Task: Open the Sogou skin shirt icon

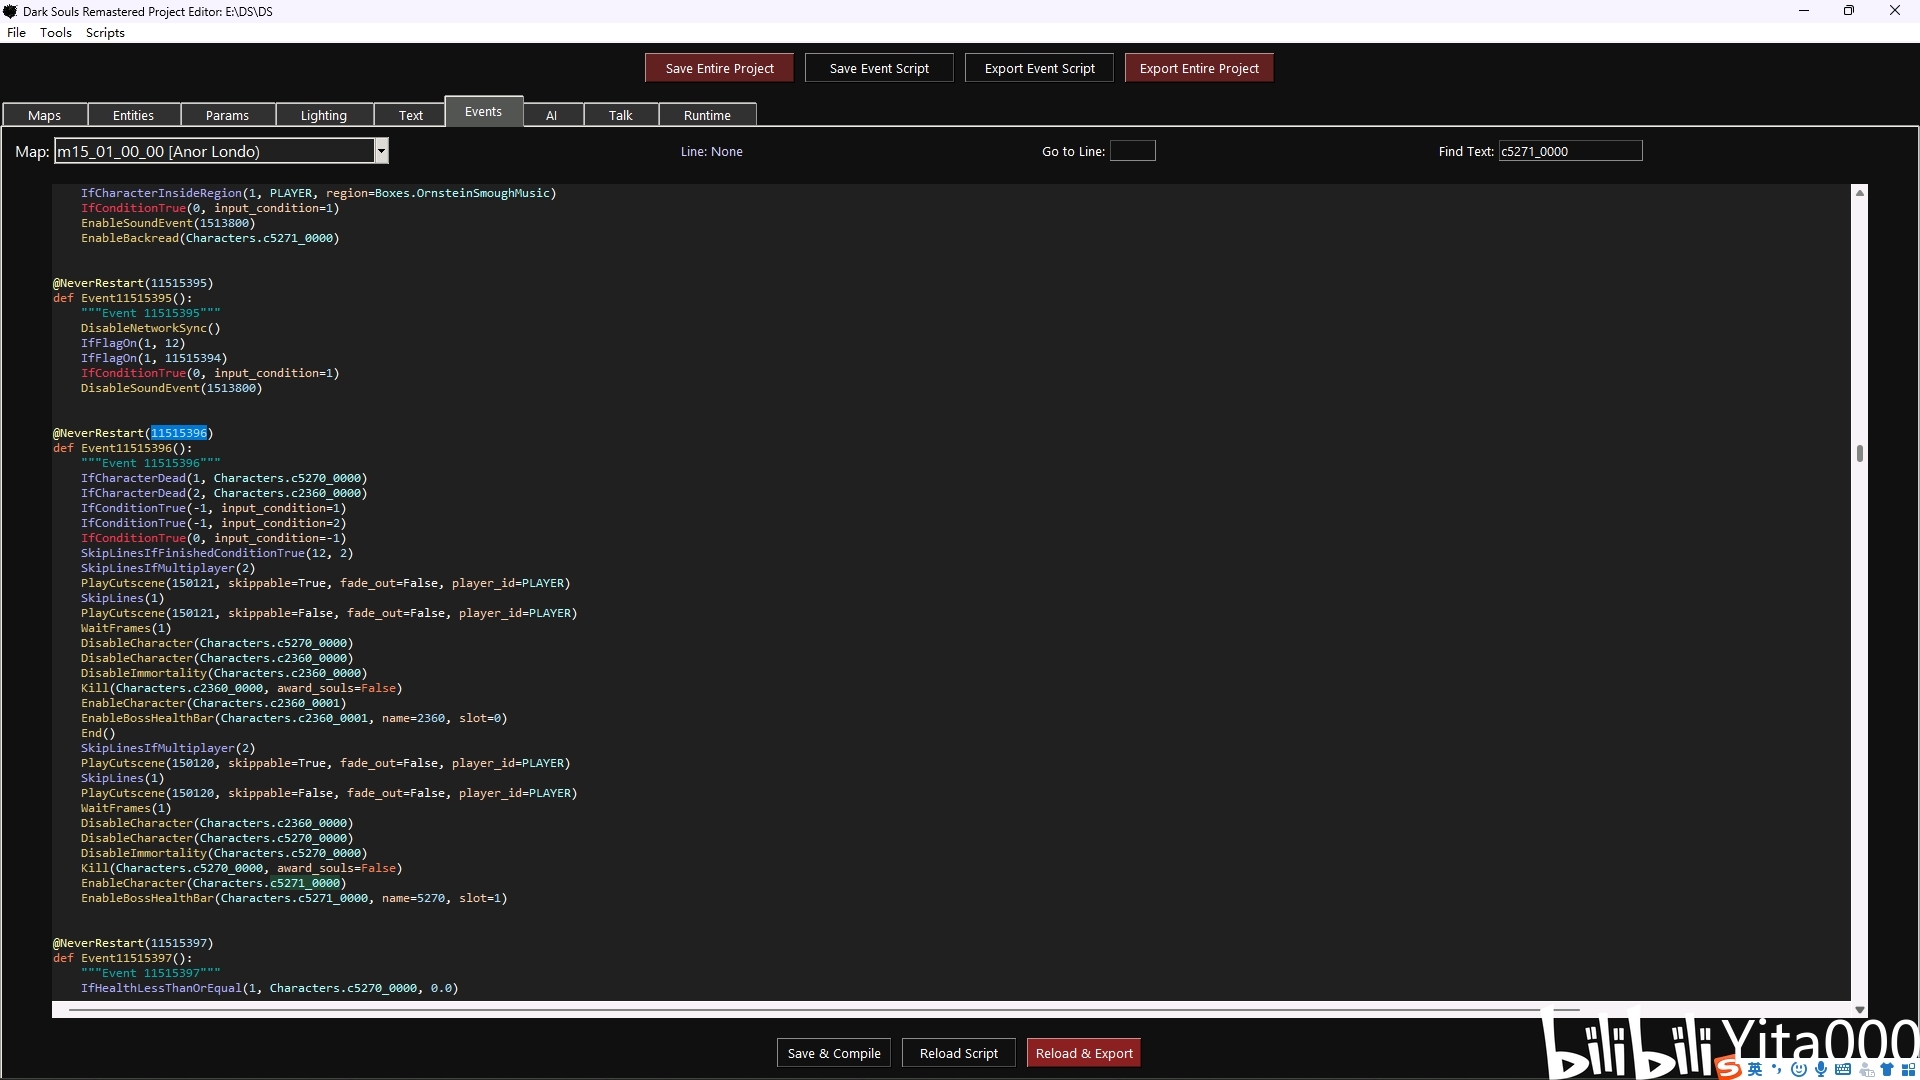Action: coord(1887,1069)
